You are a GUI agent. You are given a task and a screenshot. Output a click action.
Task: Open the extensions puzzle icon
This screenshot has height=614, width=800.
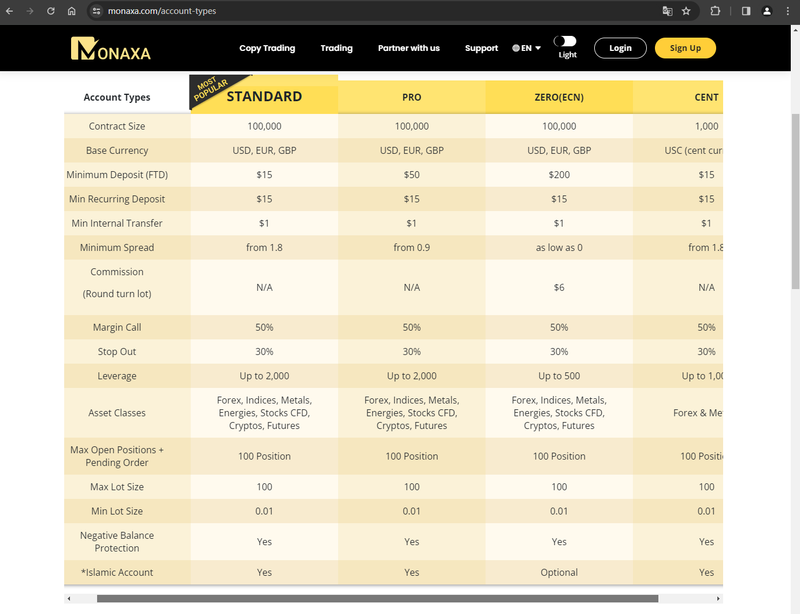(x=715, y=11)
